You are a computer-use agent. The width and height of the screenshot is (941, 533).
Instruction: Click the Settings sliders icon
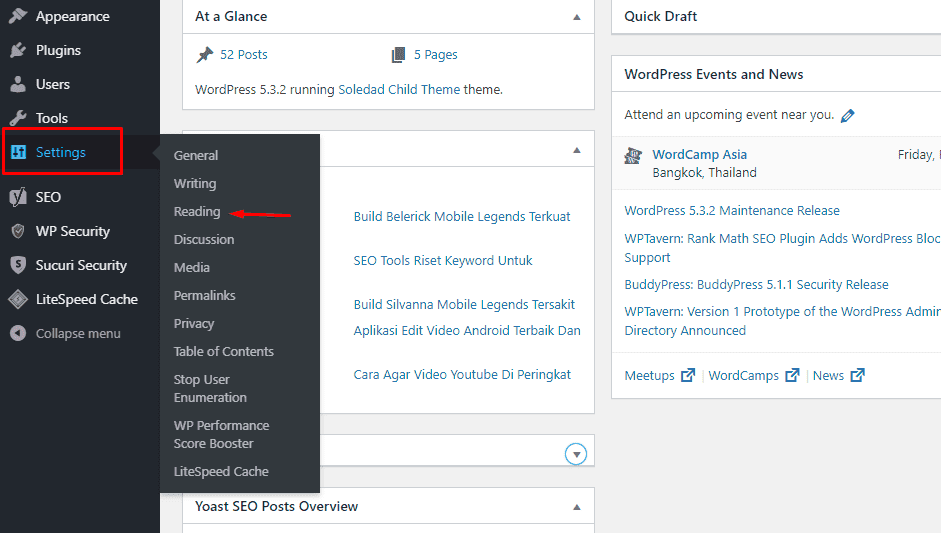pyautogui.click(x=18, y=152)
